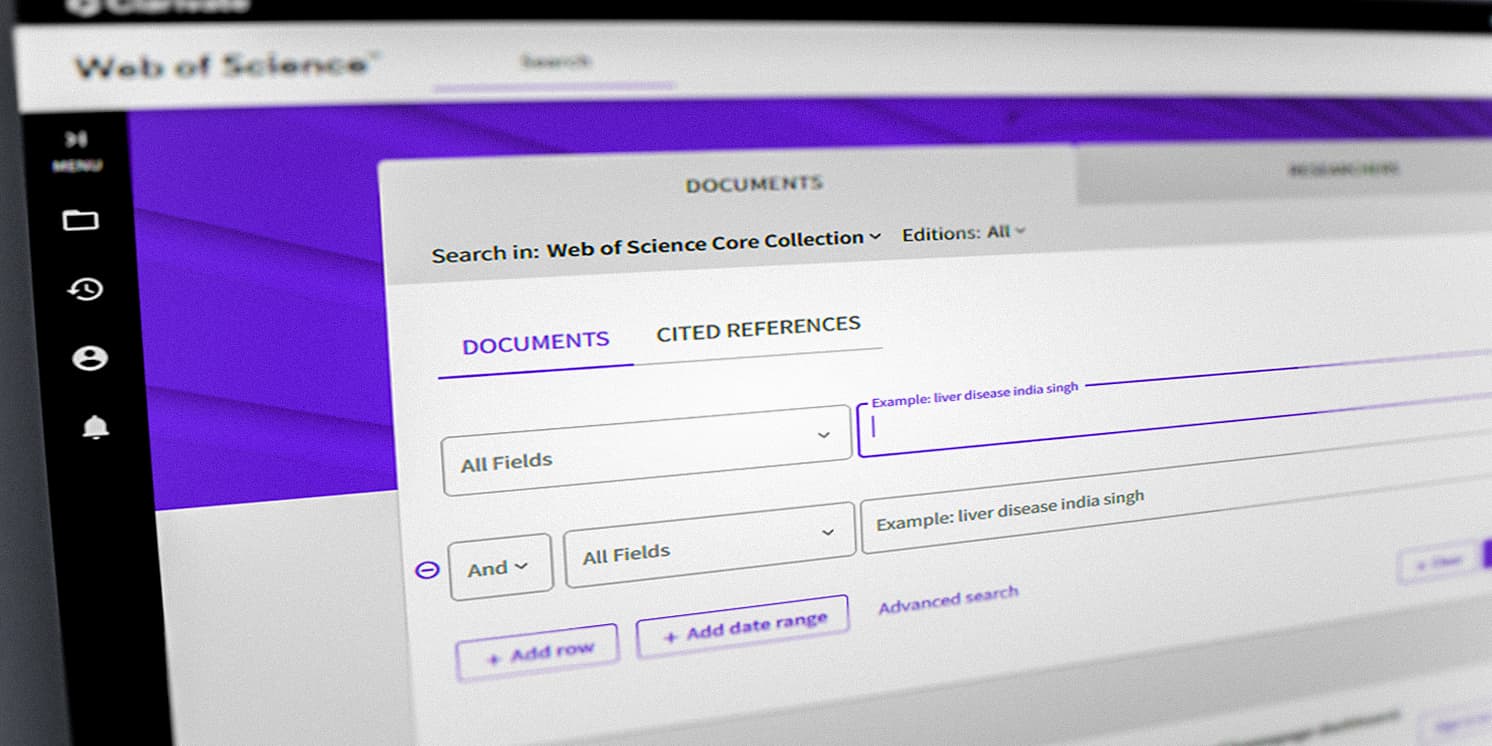
Task: Open first row All Fields dropdown
Action: click(x=646, y=450)
